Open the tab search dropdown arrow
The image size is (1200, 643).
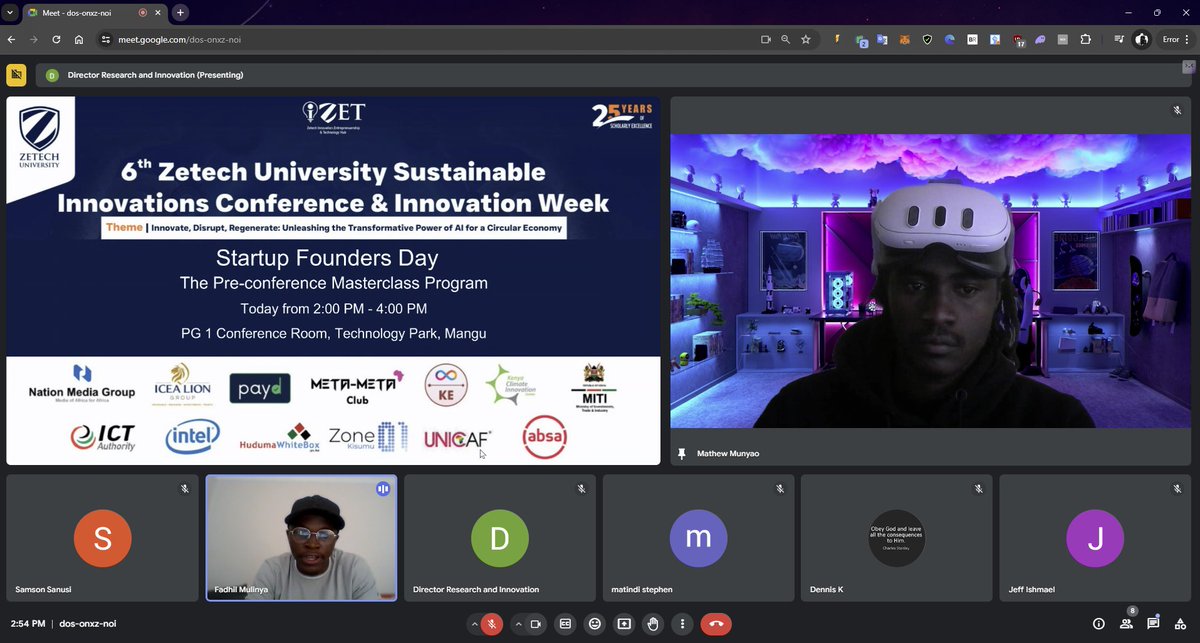pyautogui.click(x=9, y=13)
